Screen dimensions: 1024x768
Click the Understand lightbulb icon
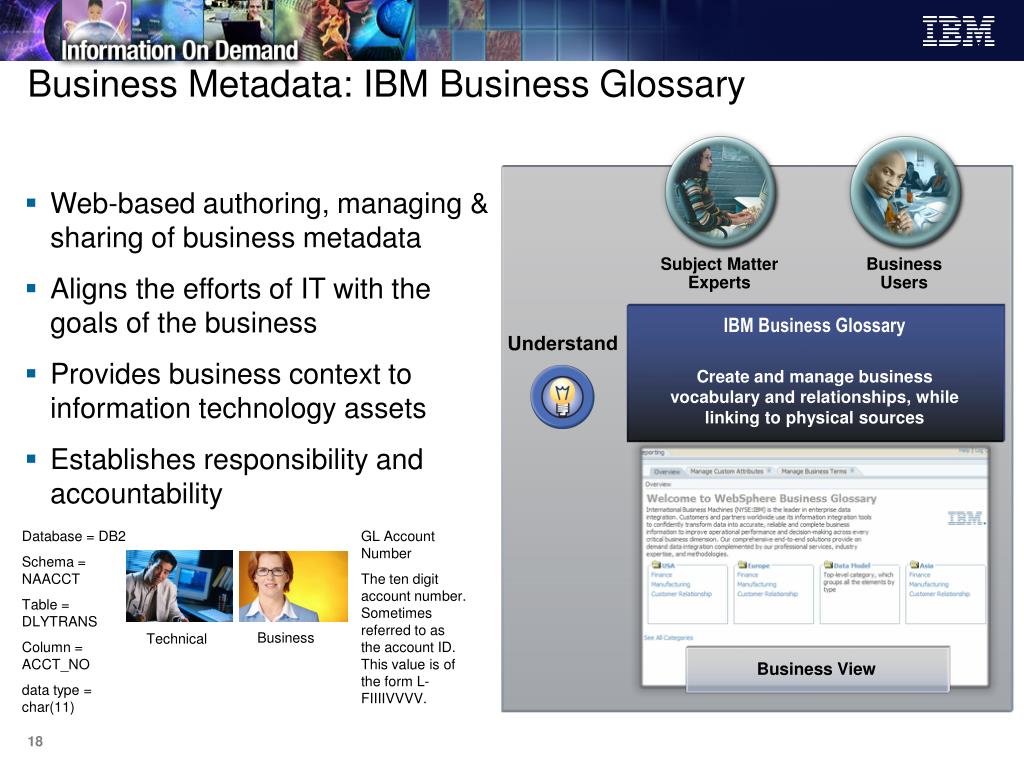pos(562,396)
